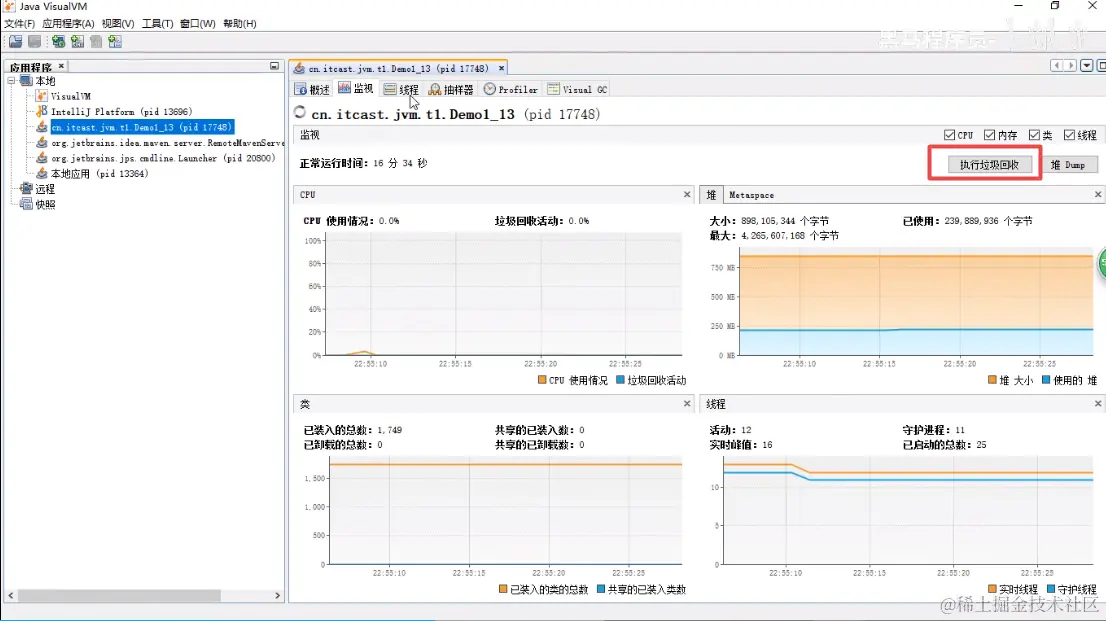1106x621 pixels.
Task: Click the 执行垃圾回收 button
Action: tap(989, 164)
